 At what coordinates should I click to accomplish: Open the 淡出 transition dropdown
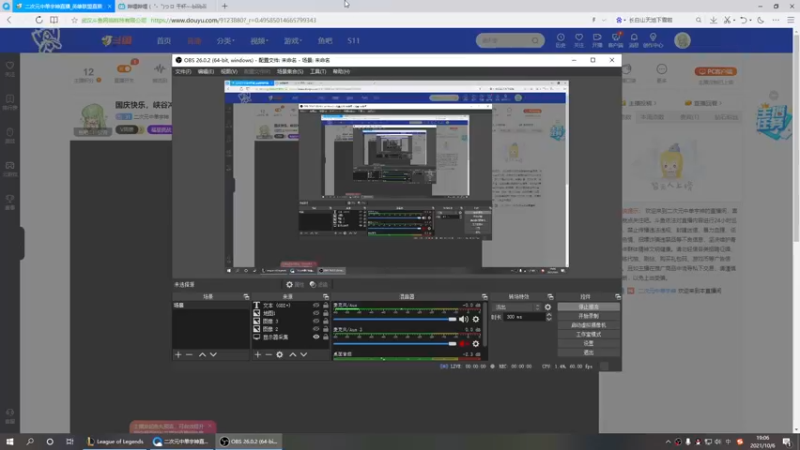[516, 307]
